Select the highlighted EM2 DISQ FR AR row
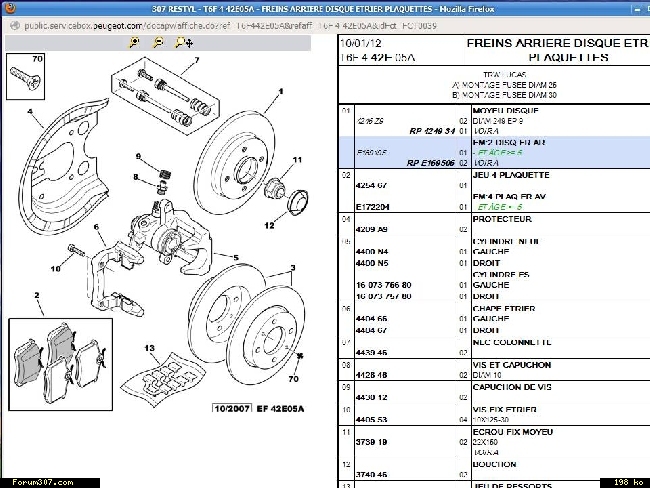 pyautogui.click(x=494, y=153)
